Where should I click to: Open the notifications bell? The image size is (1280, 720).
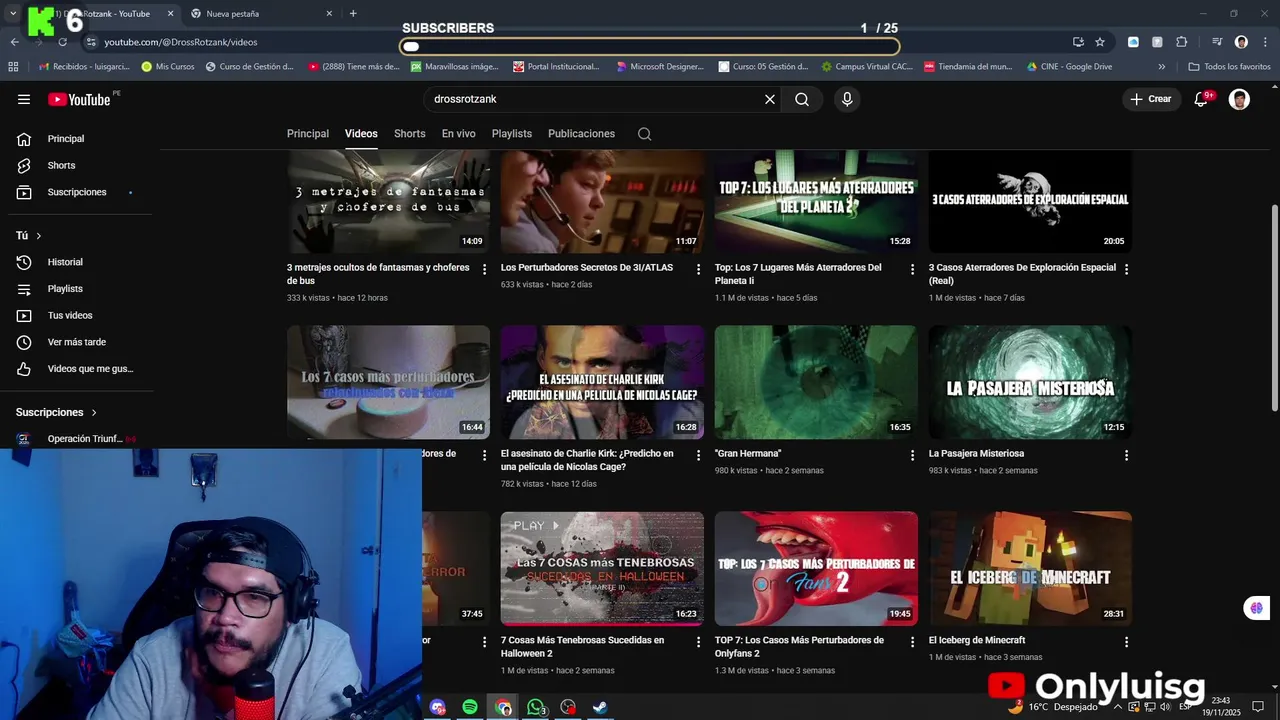[1202, 99]
